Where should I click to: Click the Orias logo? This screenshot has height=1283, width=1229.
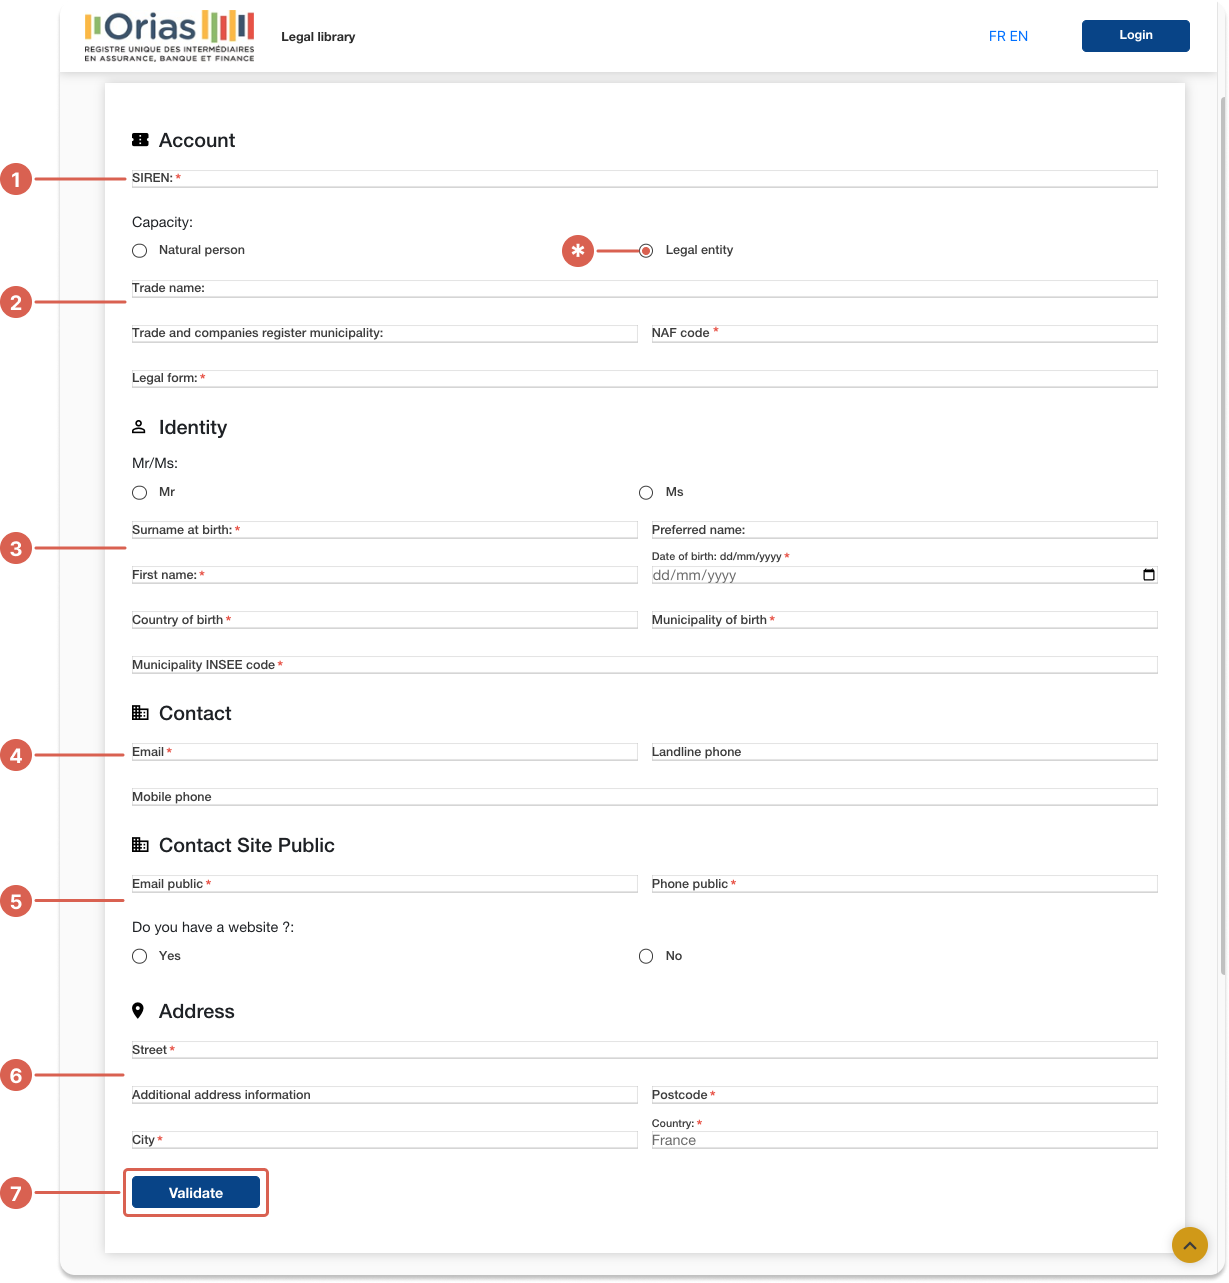click(168, 33)
